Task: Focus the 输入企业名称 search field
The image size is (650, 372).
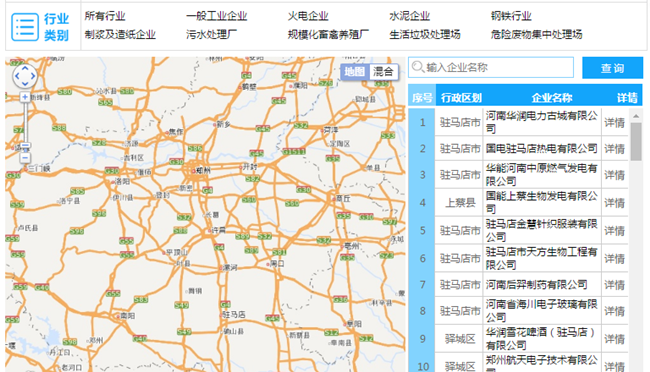Action: (491, 67)
